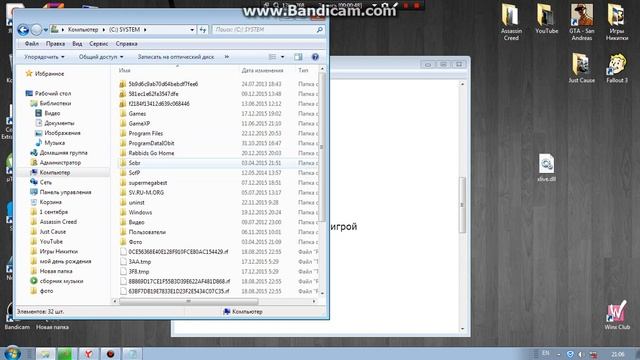Sort by Тип column header
This screenshot has width=640, height=360.
pos(303,71)
